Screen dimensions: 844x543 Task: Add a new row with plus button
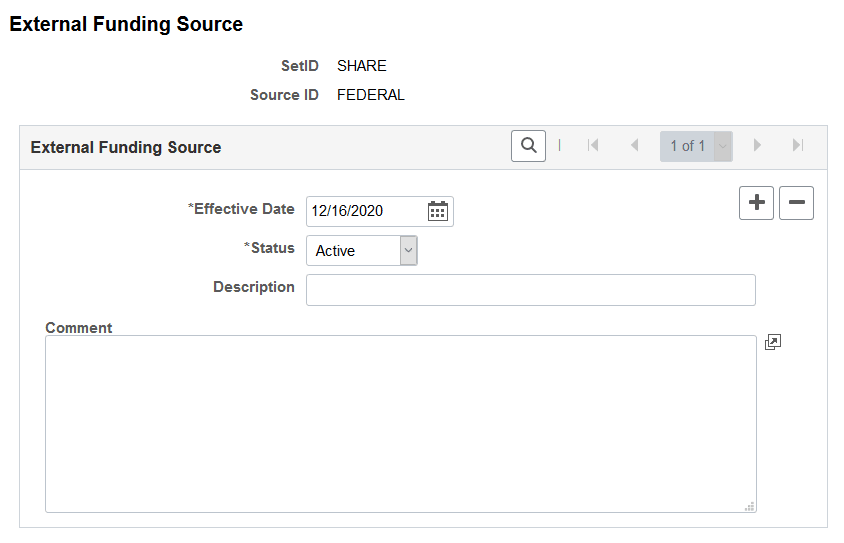(756, 203)
